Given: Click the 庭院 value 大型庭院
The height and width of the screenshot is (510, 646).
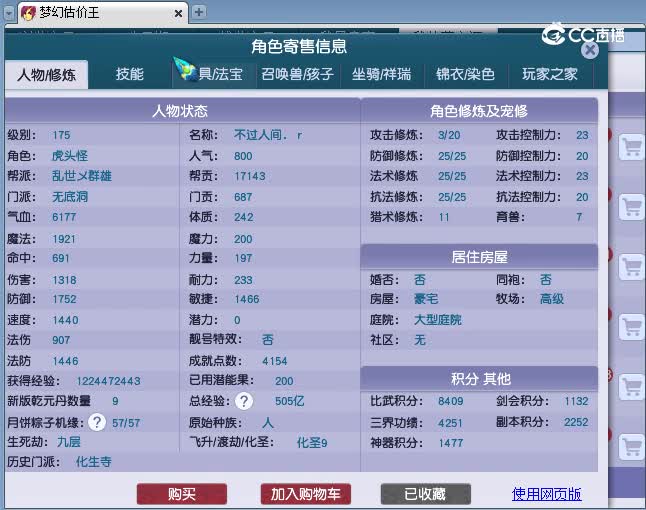Looking at the screenshot, I should click(438, 320).
